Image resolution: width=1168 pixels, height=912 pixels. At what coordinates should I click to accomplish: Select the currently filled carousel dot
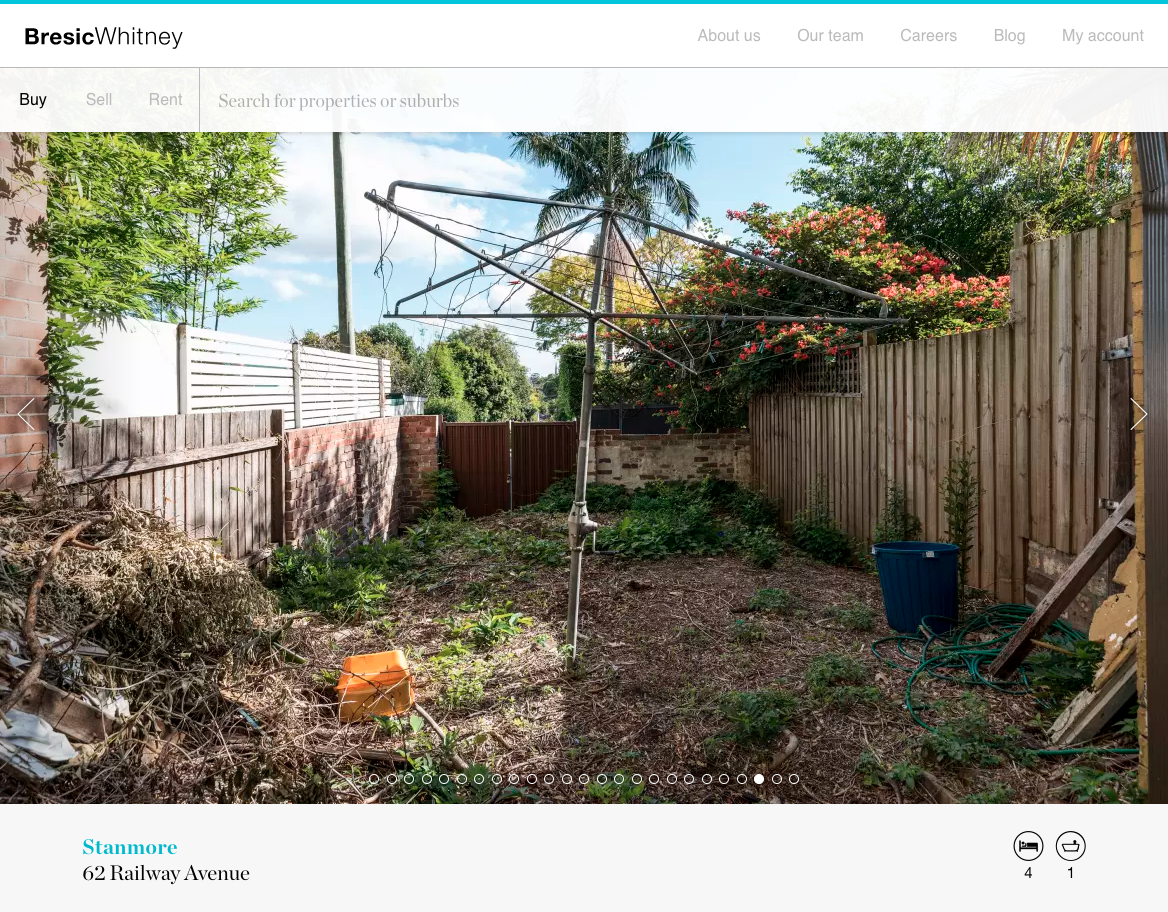coord(759,779)
